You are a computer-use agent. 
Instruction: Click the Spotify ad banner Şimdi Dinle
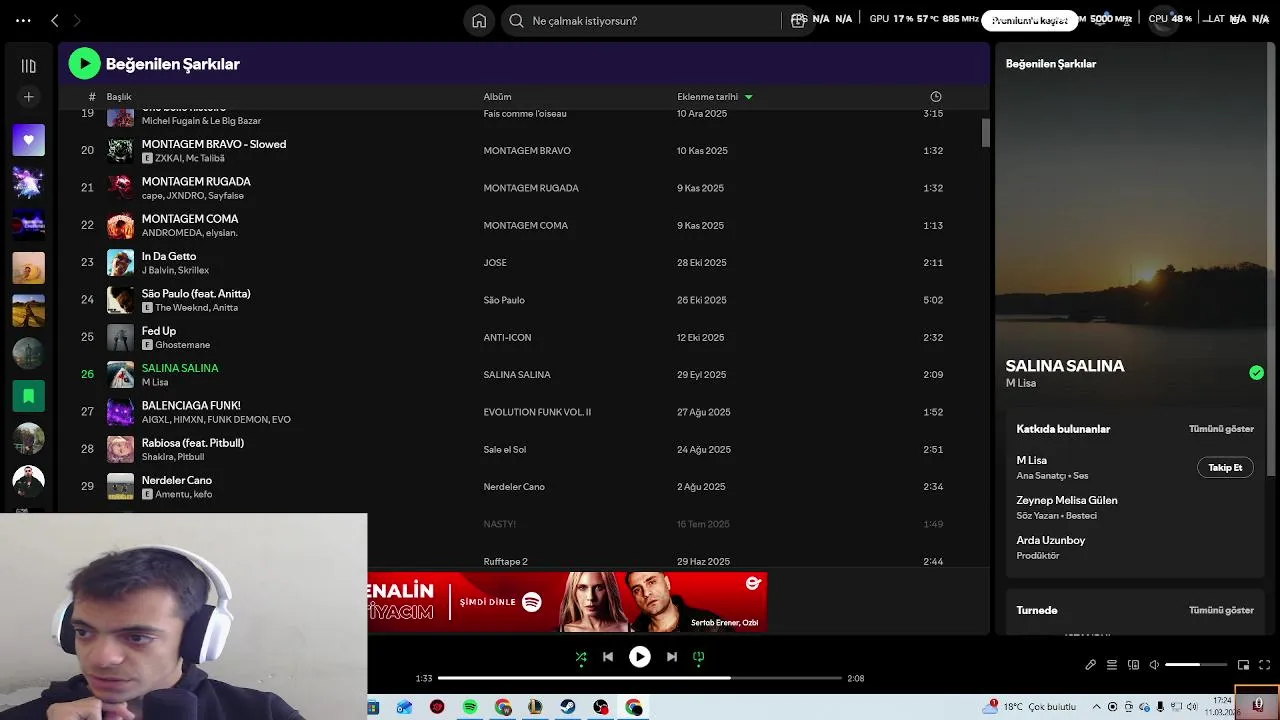567,602
